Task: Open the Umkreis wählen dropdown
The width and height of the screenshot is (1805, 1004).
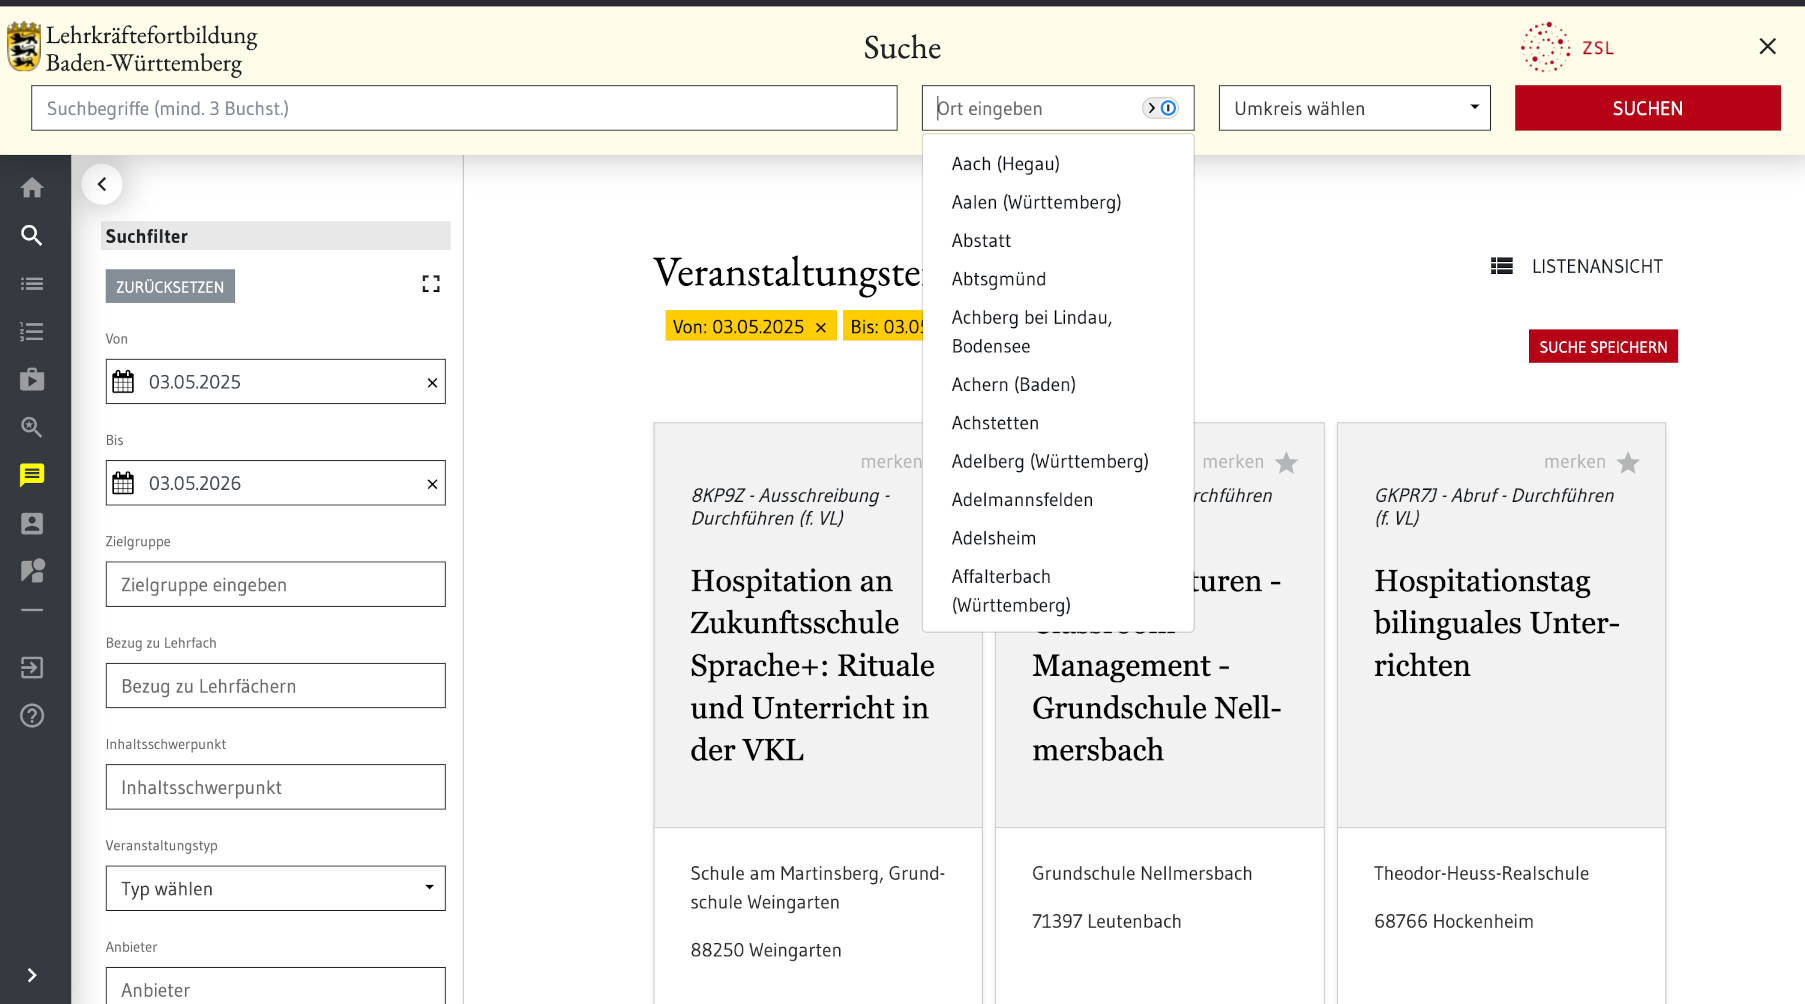Action: [1354, 108]
